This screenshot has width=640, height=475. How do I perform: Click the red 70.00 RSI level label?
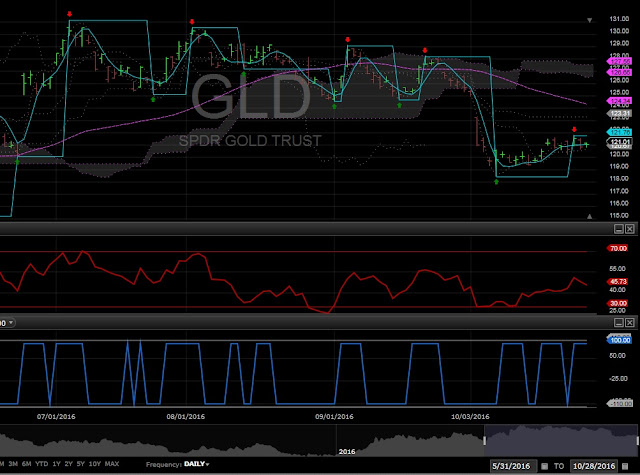[618, 248]
